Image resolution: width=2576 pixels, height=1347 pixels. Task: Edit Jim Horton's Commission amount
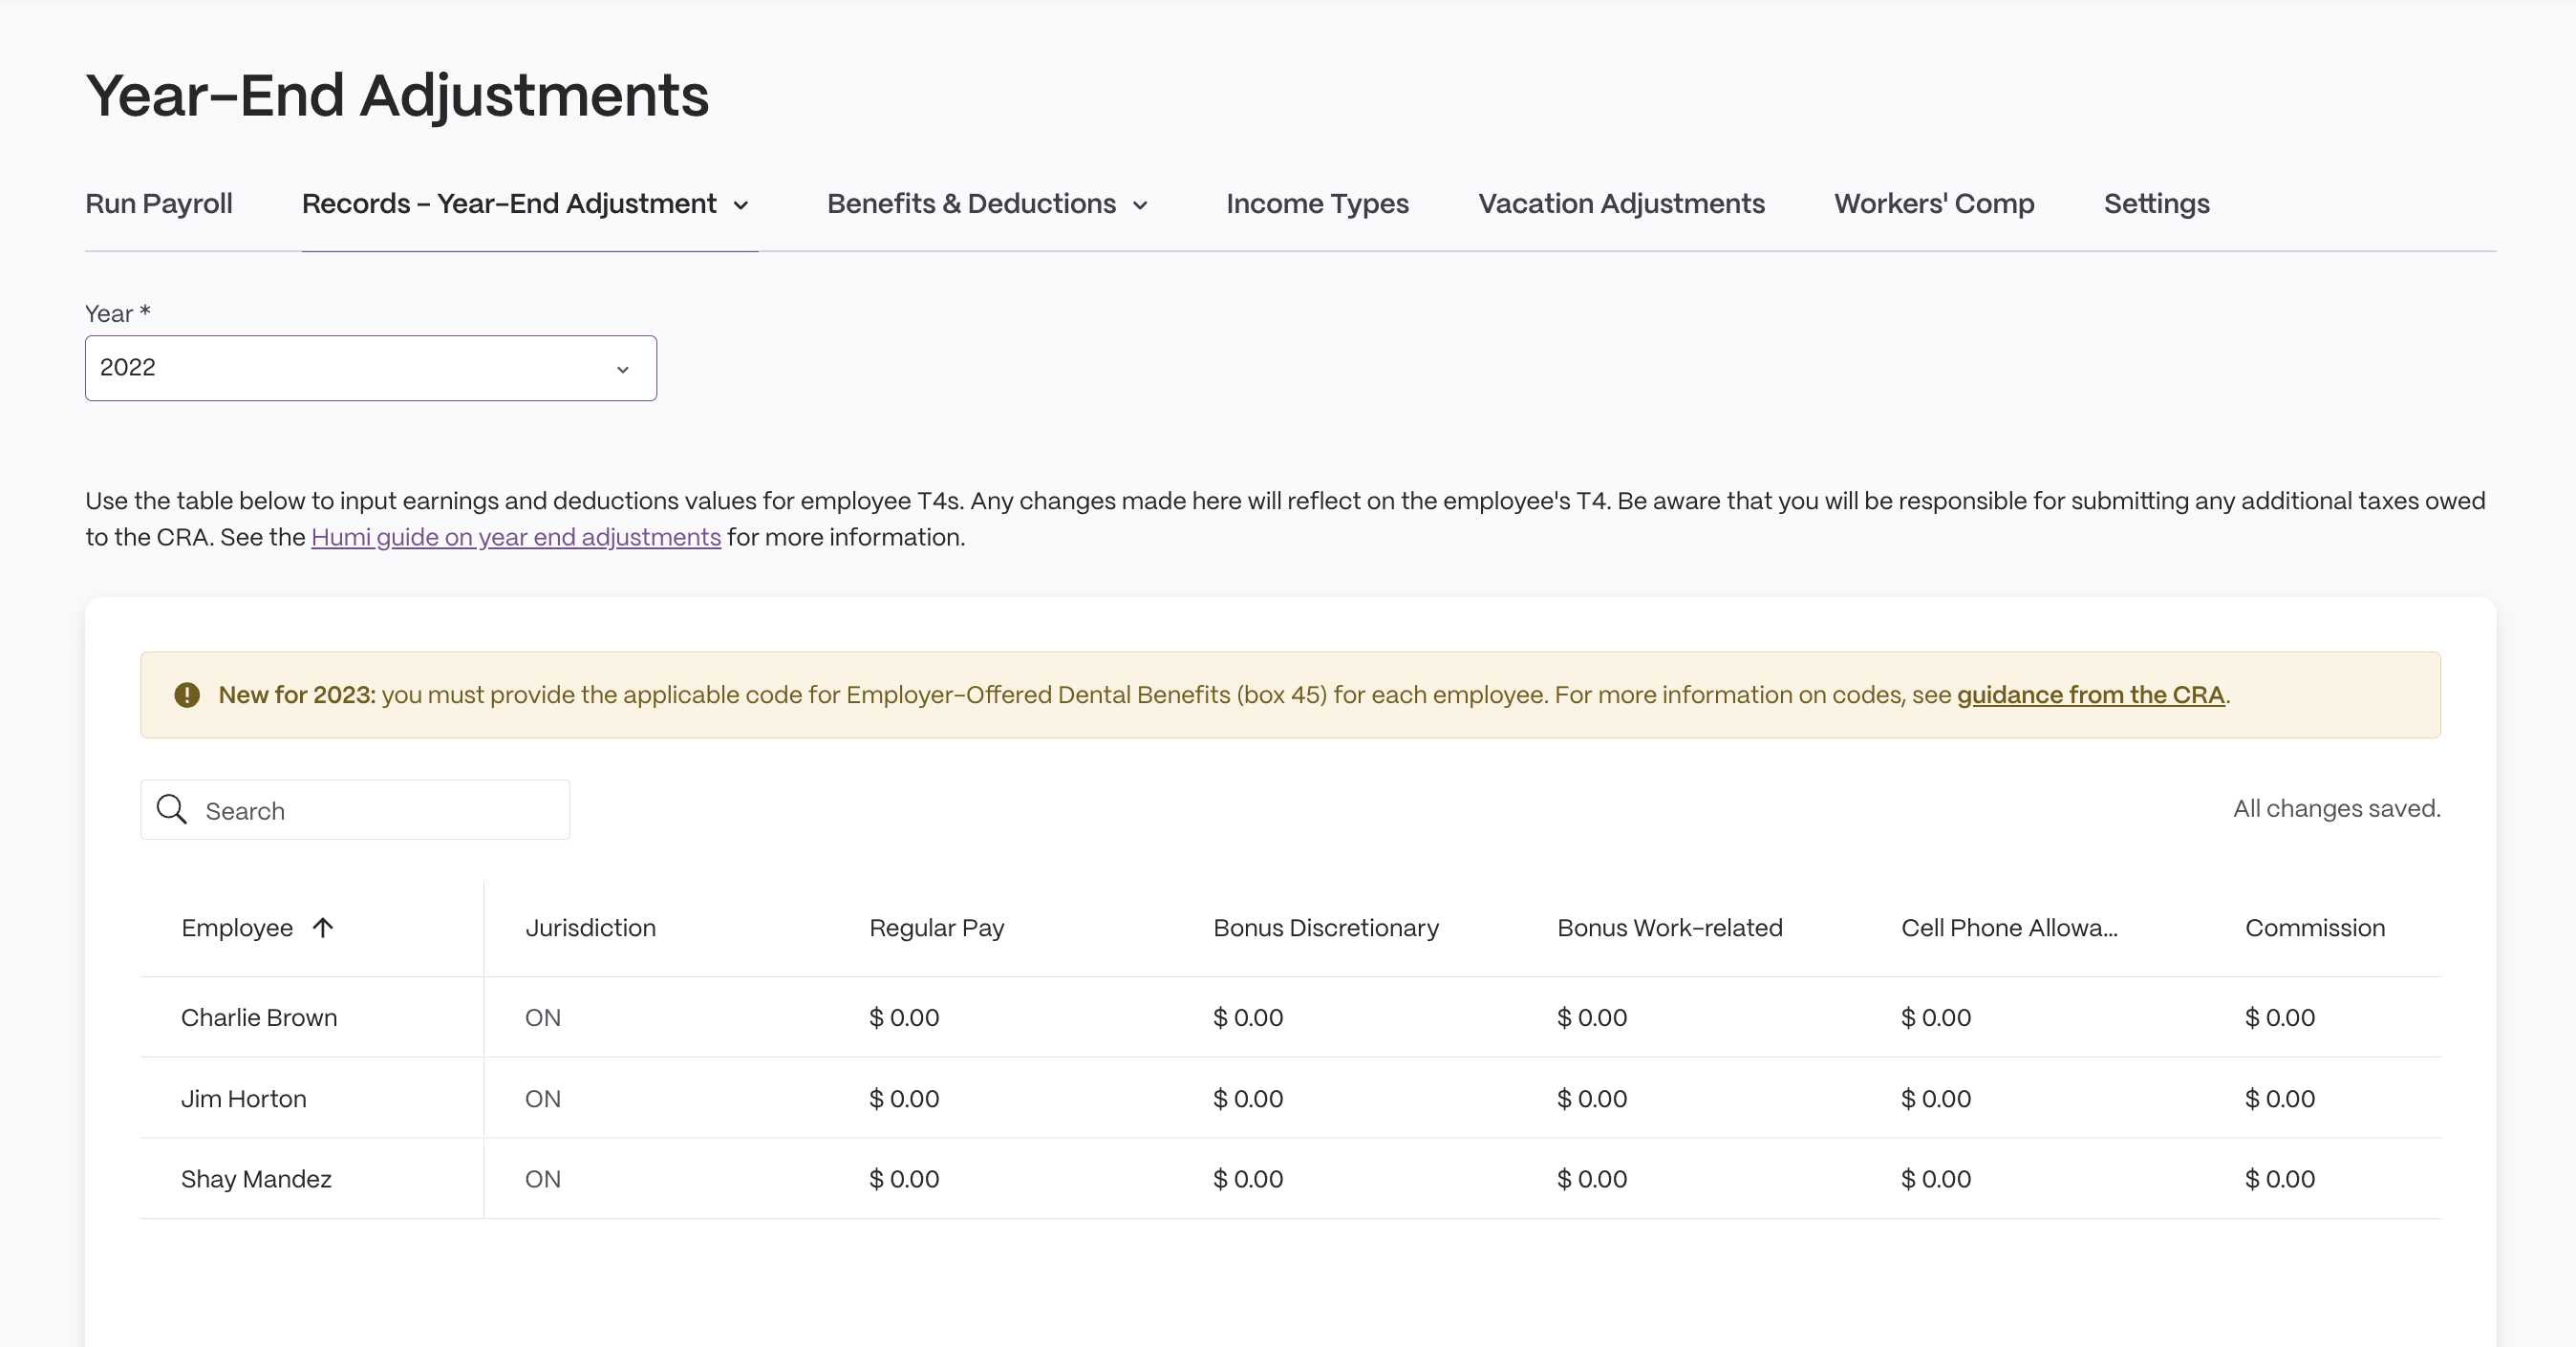pos(2280,1099)
